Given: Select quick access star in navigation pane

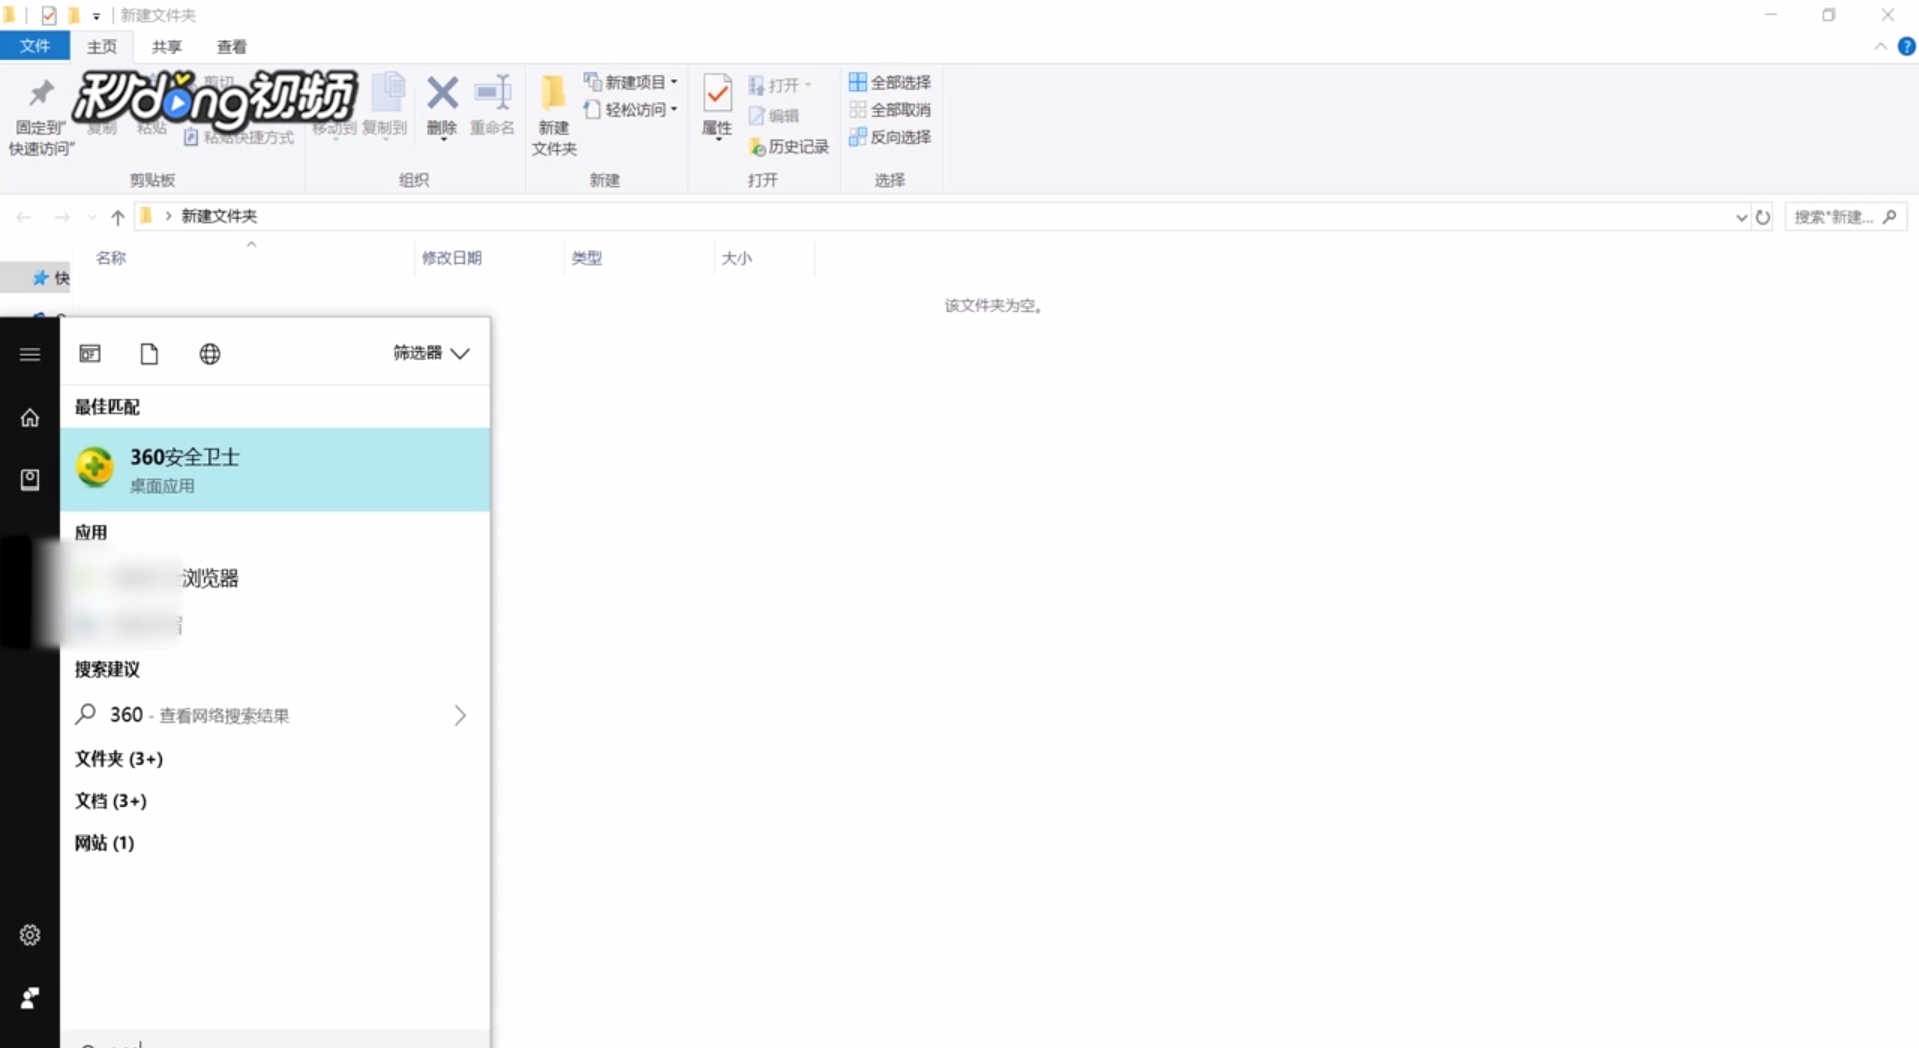Looking at the screenshot, I should click(x=41, y=278).
